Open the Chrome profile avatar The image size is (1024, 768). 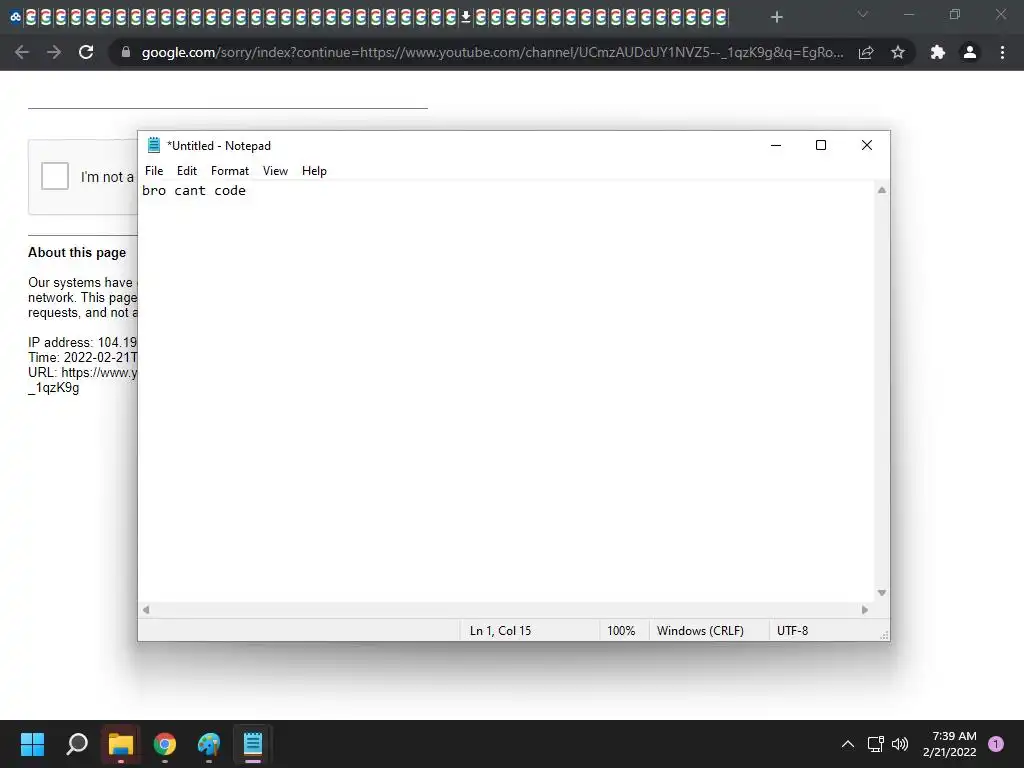click(x=970, y=52)
